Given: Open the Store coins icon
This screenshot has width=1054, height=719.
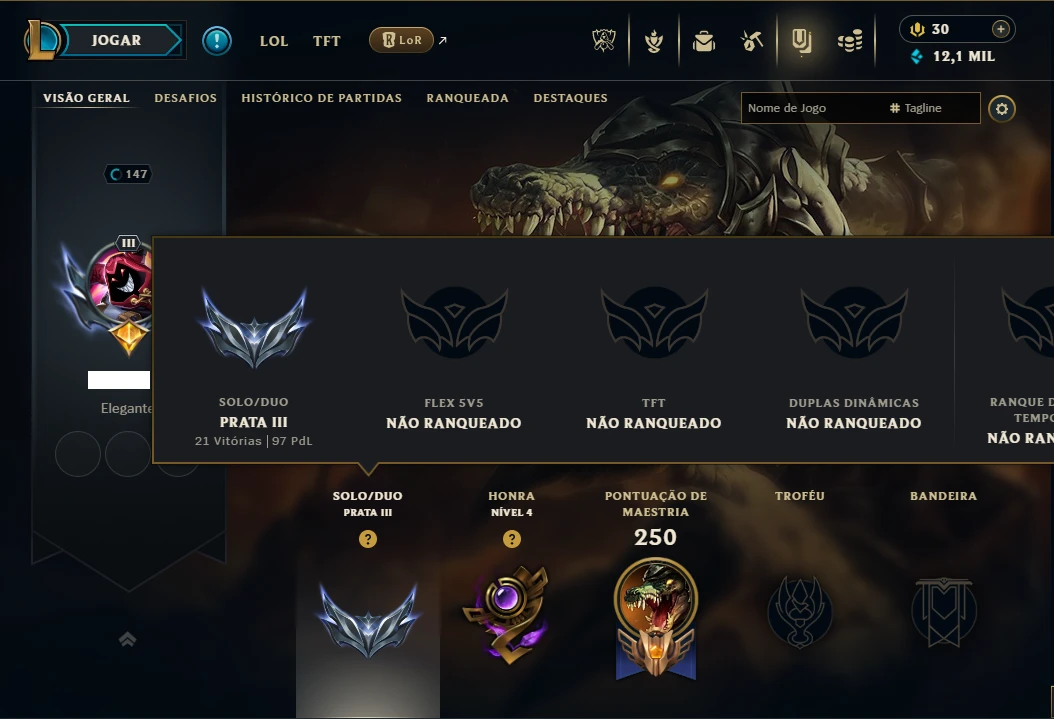Looking at the screenshot, I should pyautogui.click(x=850, y=42).
